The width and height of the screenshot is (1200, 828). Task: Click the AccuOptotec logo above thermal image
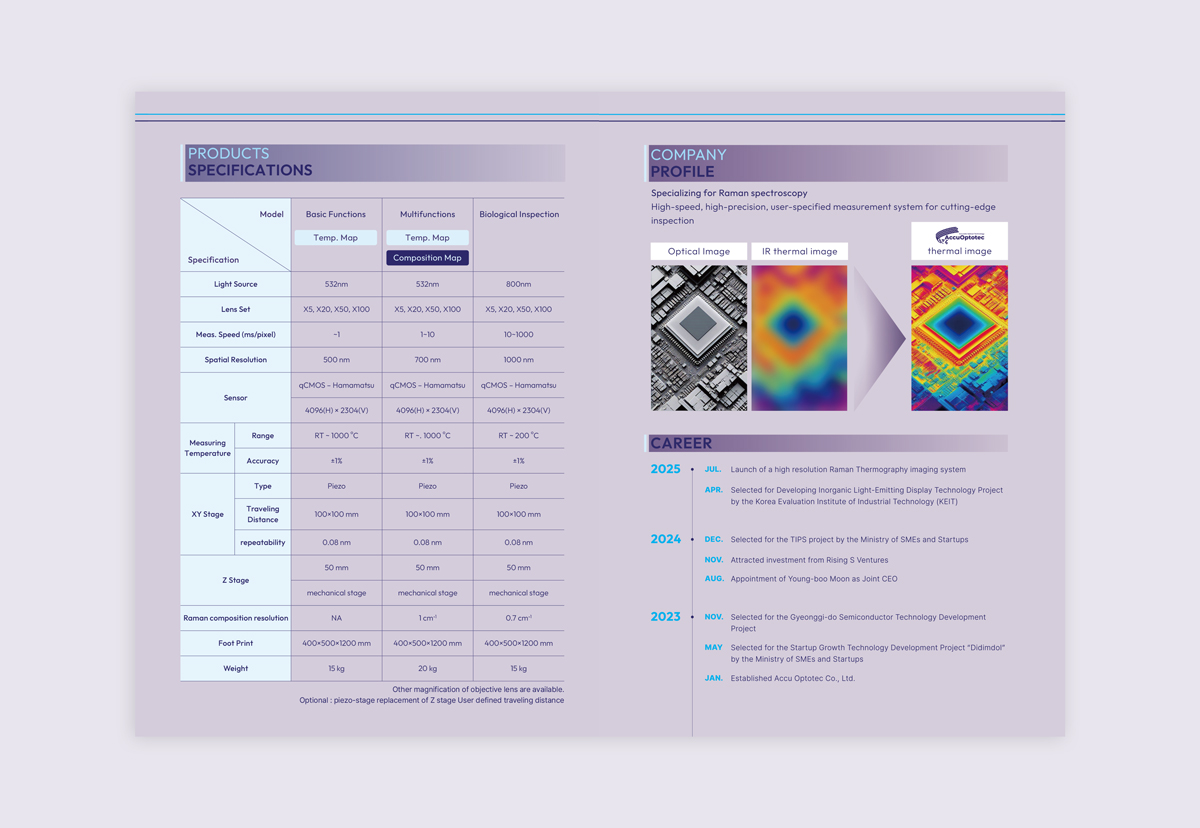coord(959,235)
